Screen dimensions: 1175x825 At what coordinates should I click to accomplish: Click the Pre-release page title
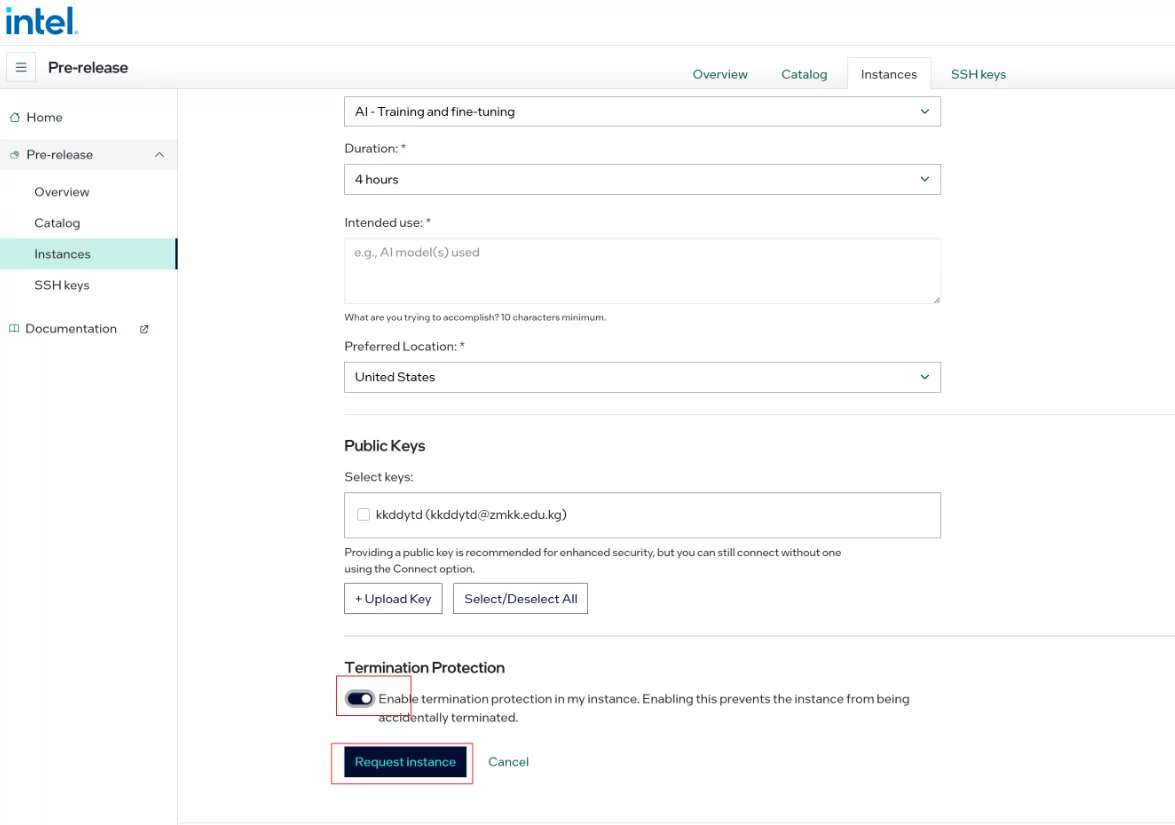tap(88, 67)
